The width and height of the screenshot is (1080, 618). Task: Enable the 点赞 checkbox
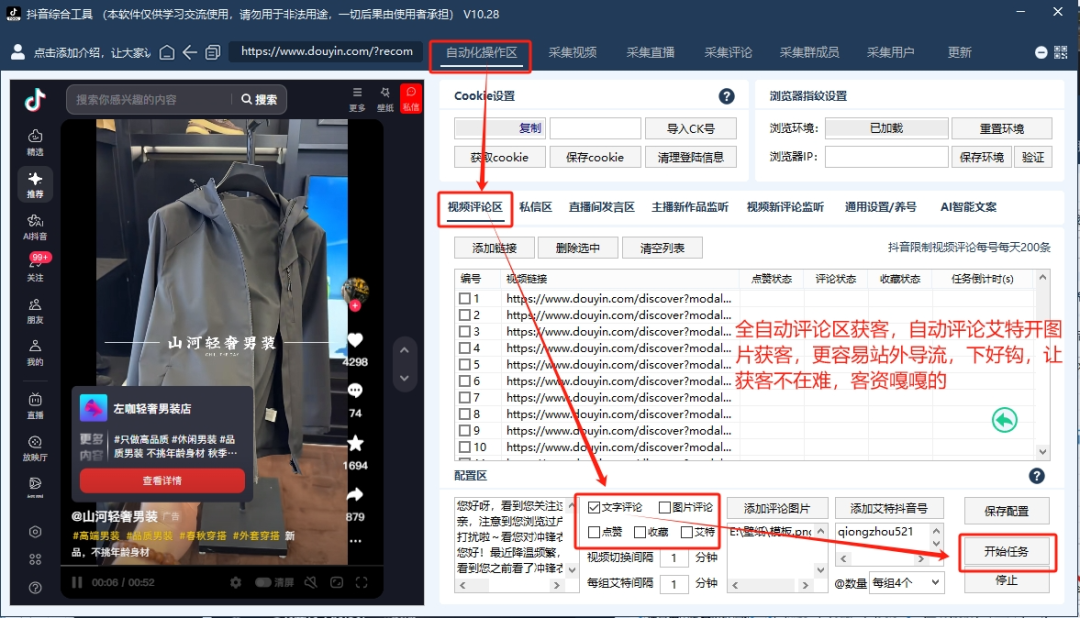pos(594,532)
